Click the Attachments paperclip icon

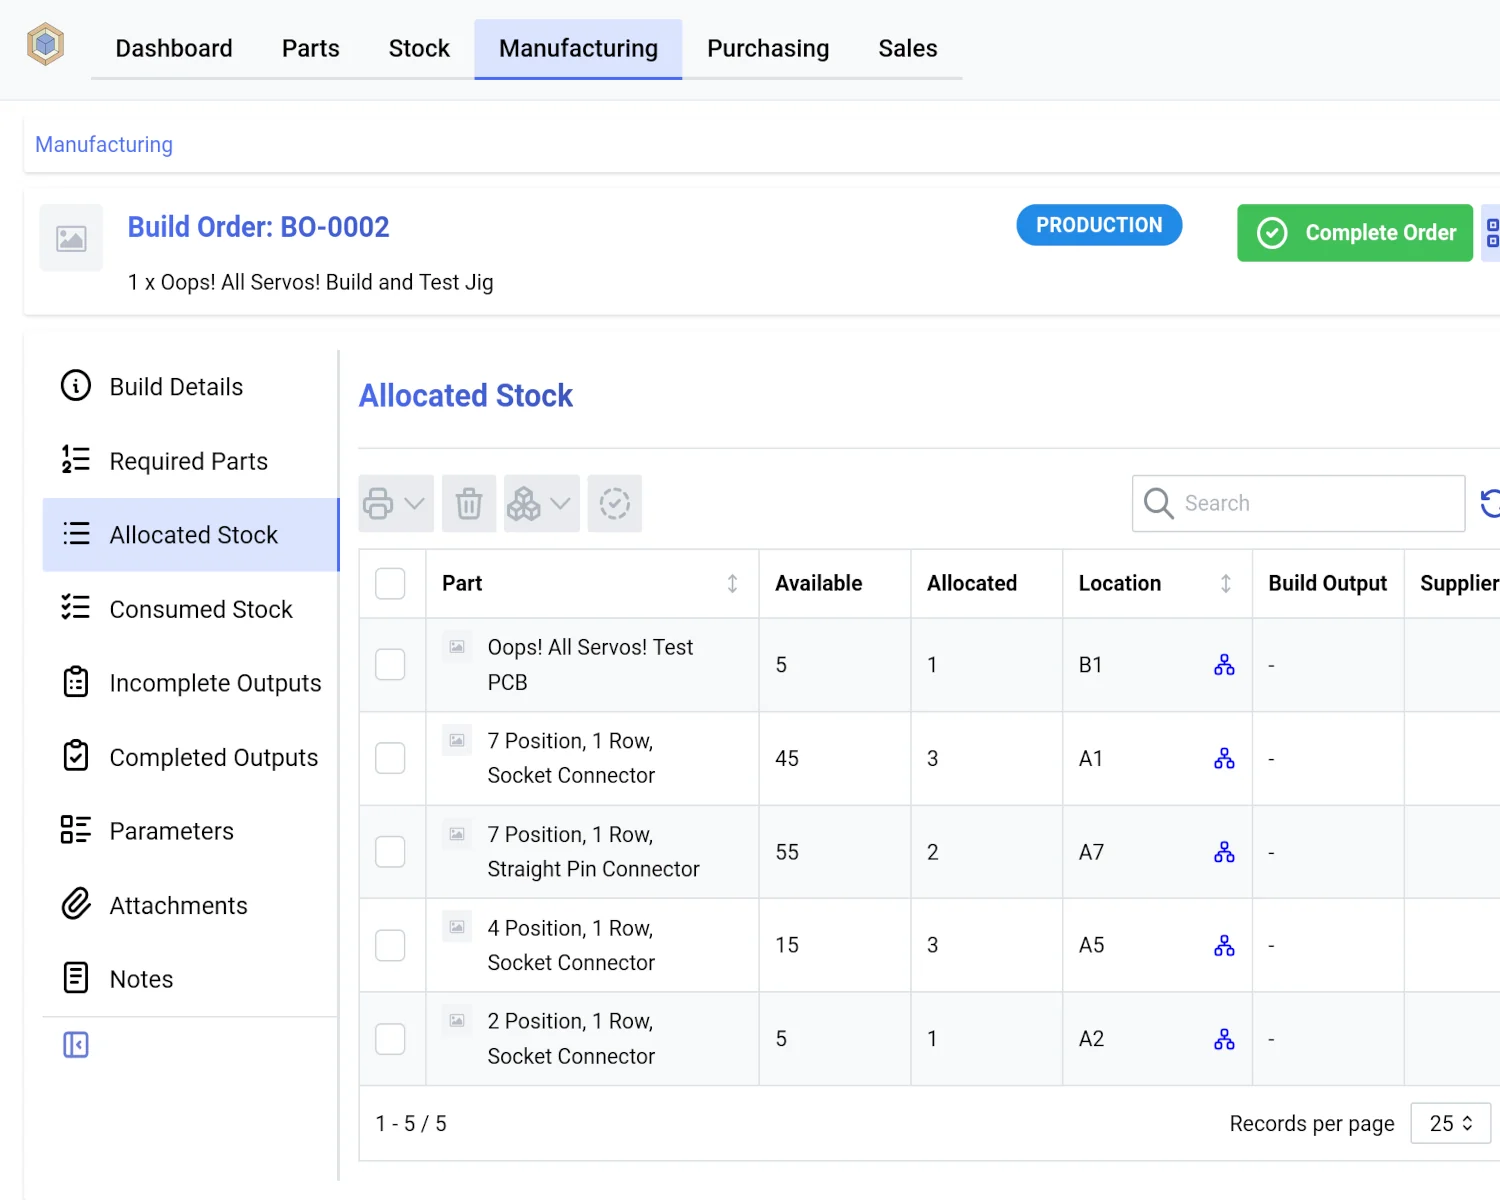click(76, 903)
